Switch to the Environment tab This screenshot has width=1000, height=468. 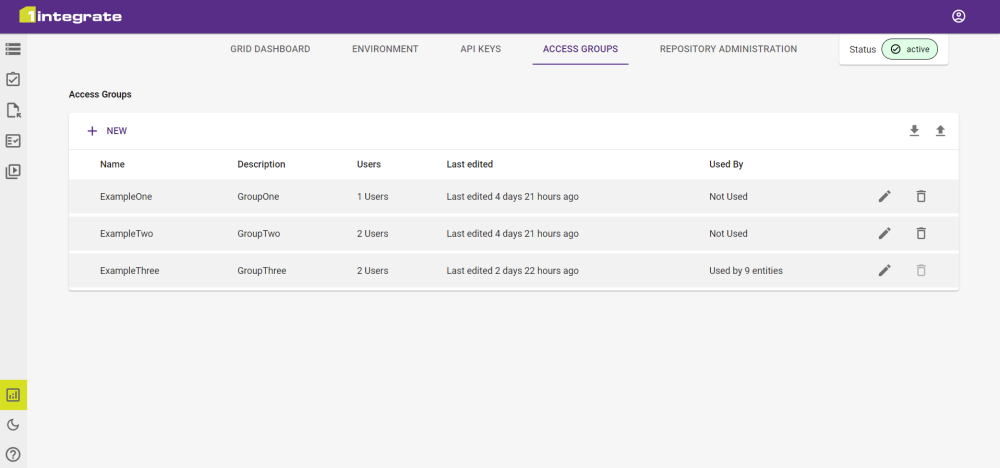coord(385,49)
